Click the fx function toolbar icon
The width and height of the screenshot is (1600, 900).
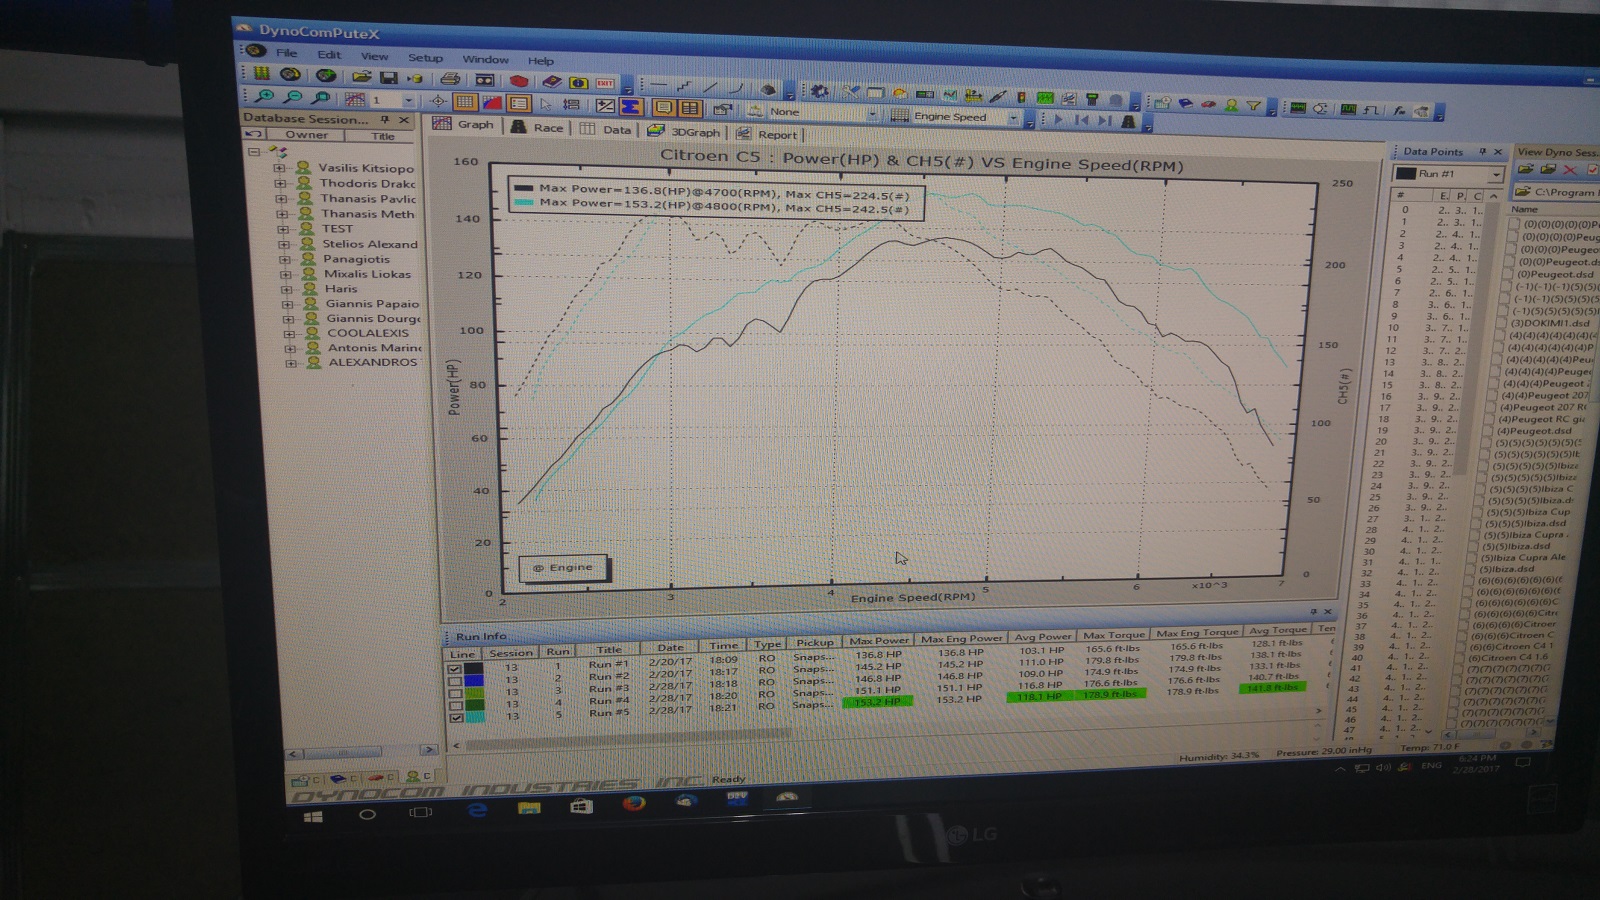coord(1398,110)
